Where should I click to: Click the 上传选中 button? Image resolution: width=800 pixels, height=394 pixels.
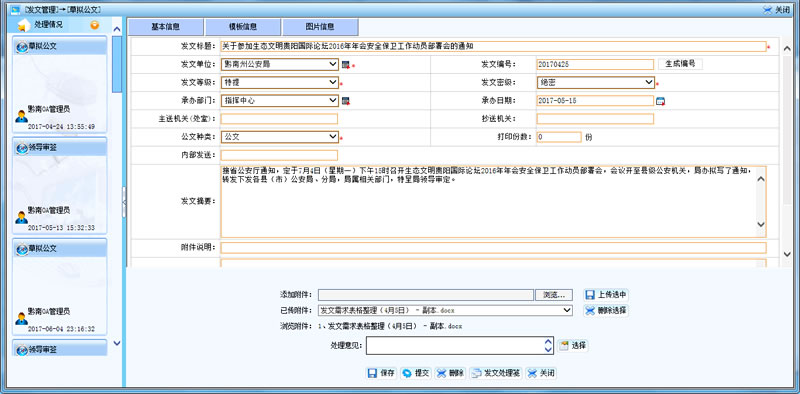pyautogui.click(x=606, y=295)
